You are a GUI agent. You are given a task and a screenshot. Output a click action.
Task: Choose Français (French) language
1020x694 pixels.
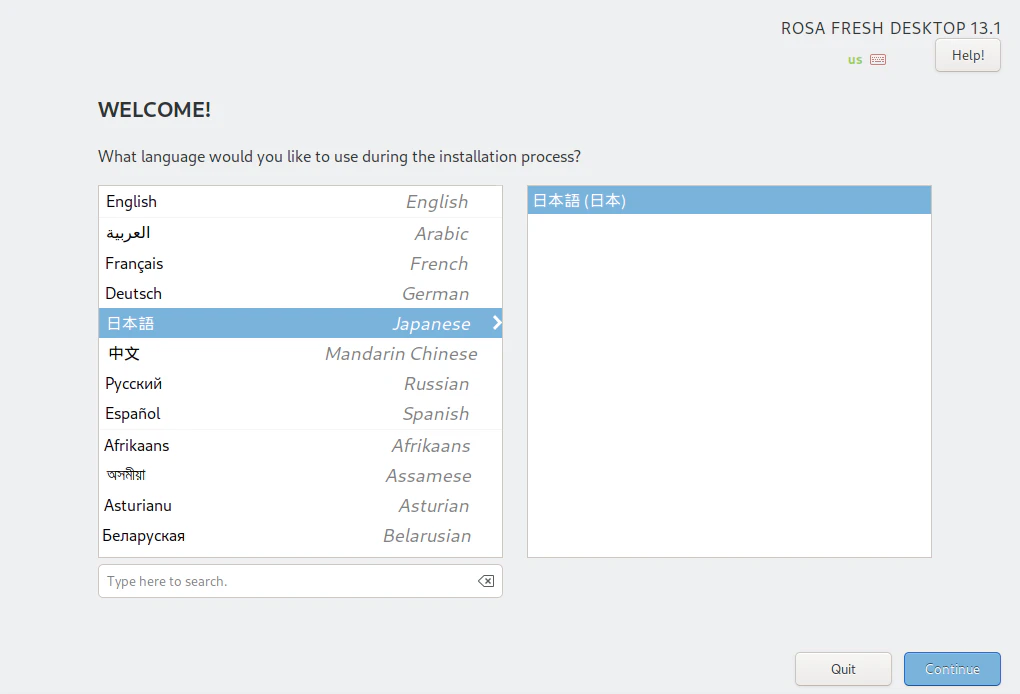point(300,263)
